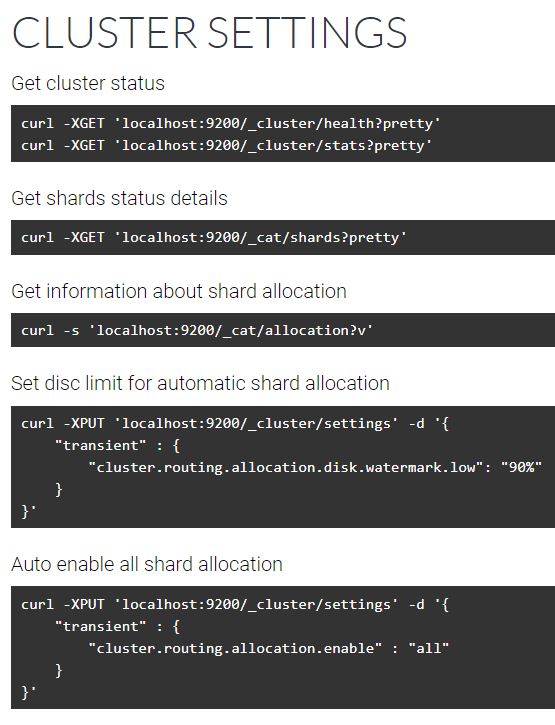
Task: Click the _cat/shards?pretty curl command
Action: (214, 238)
